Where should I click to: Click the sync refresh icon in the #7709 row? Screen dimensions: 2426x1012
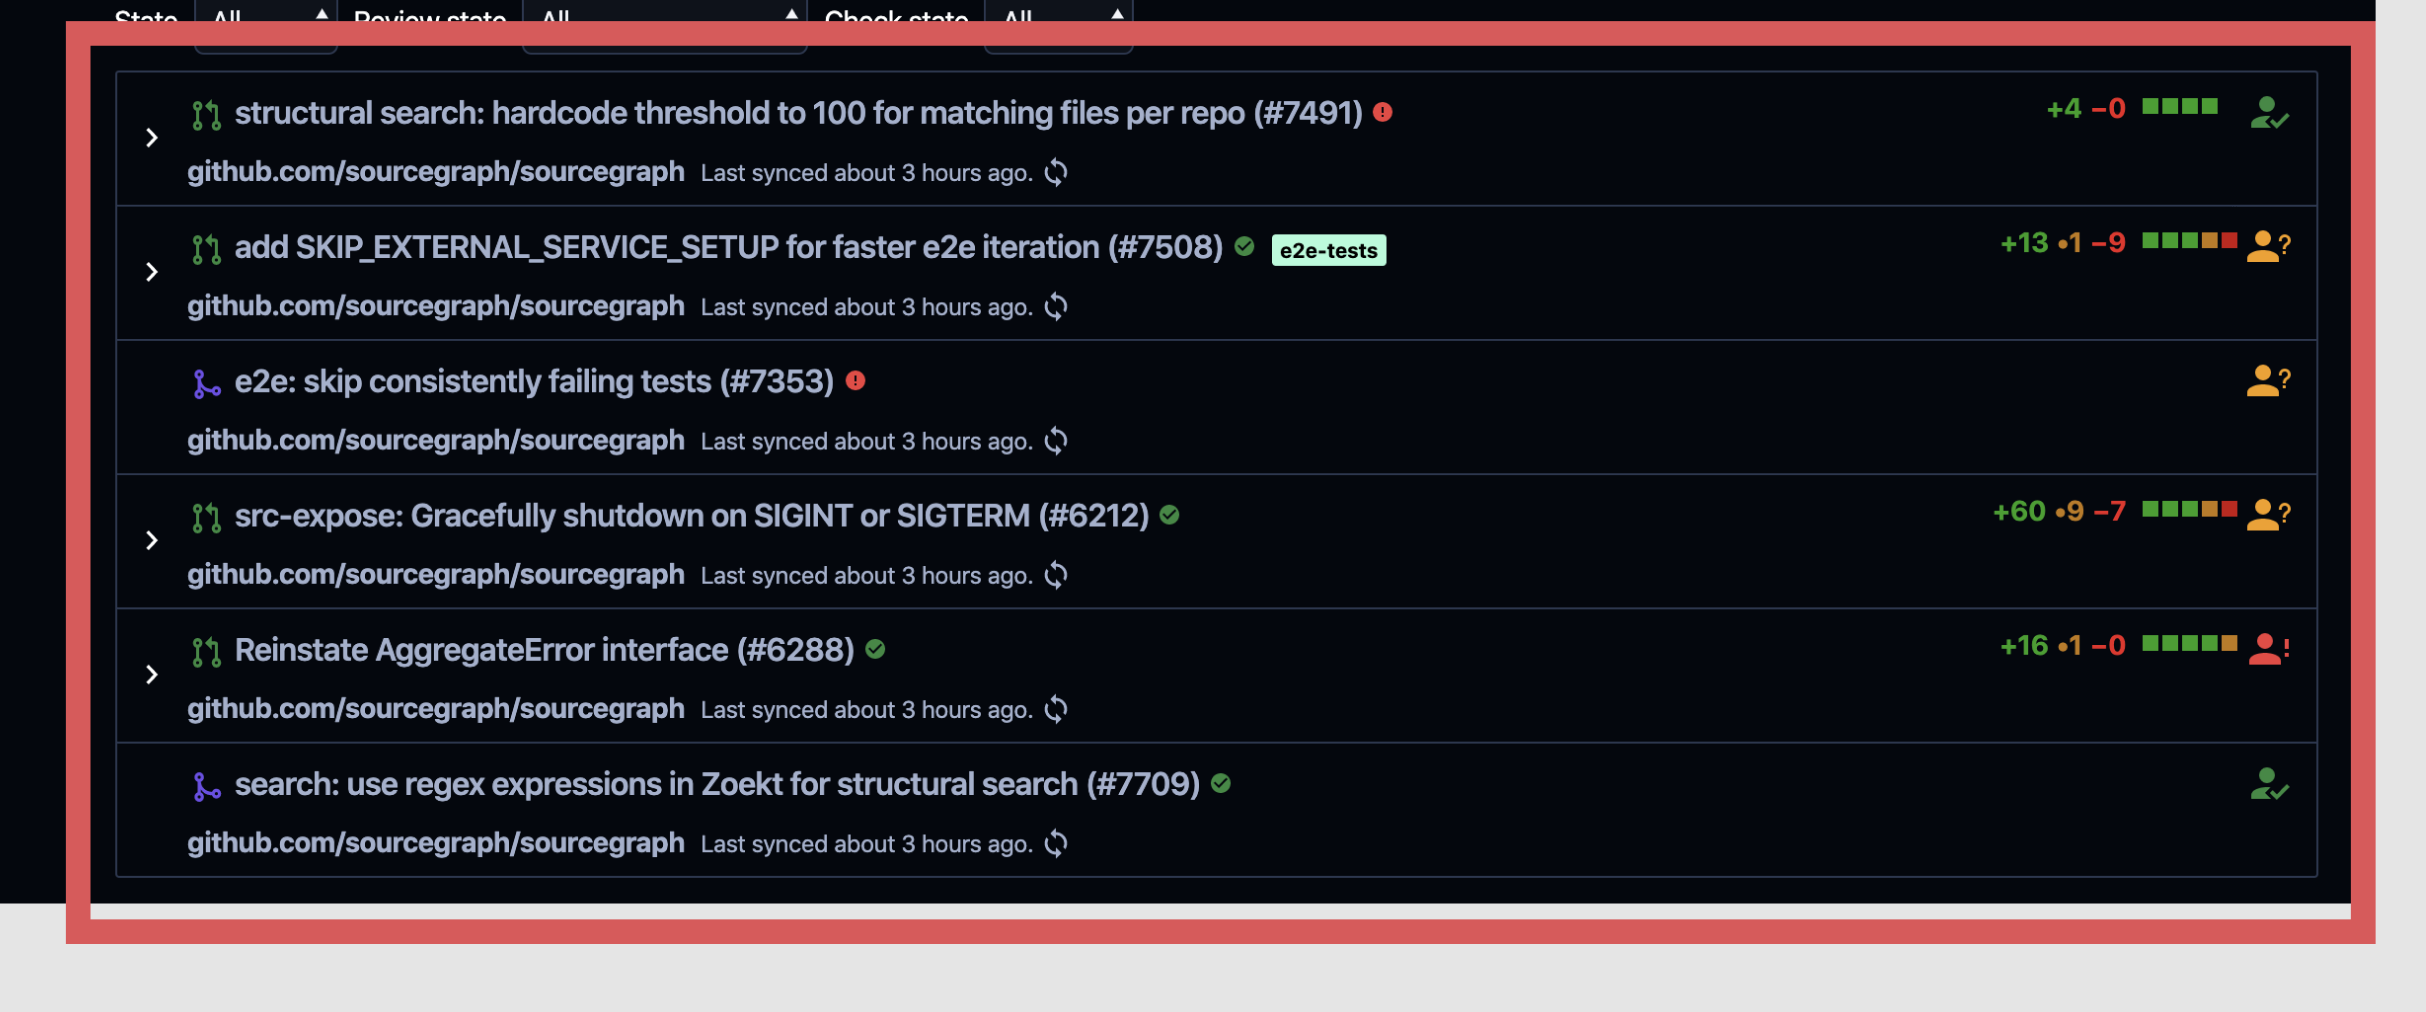coord(1056,843)
